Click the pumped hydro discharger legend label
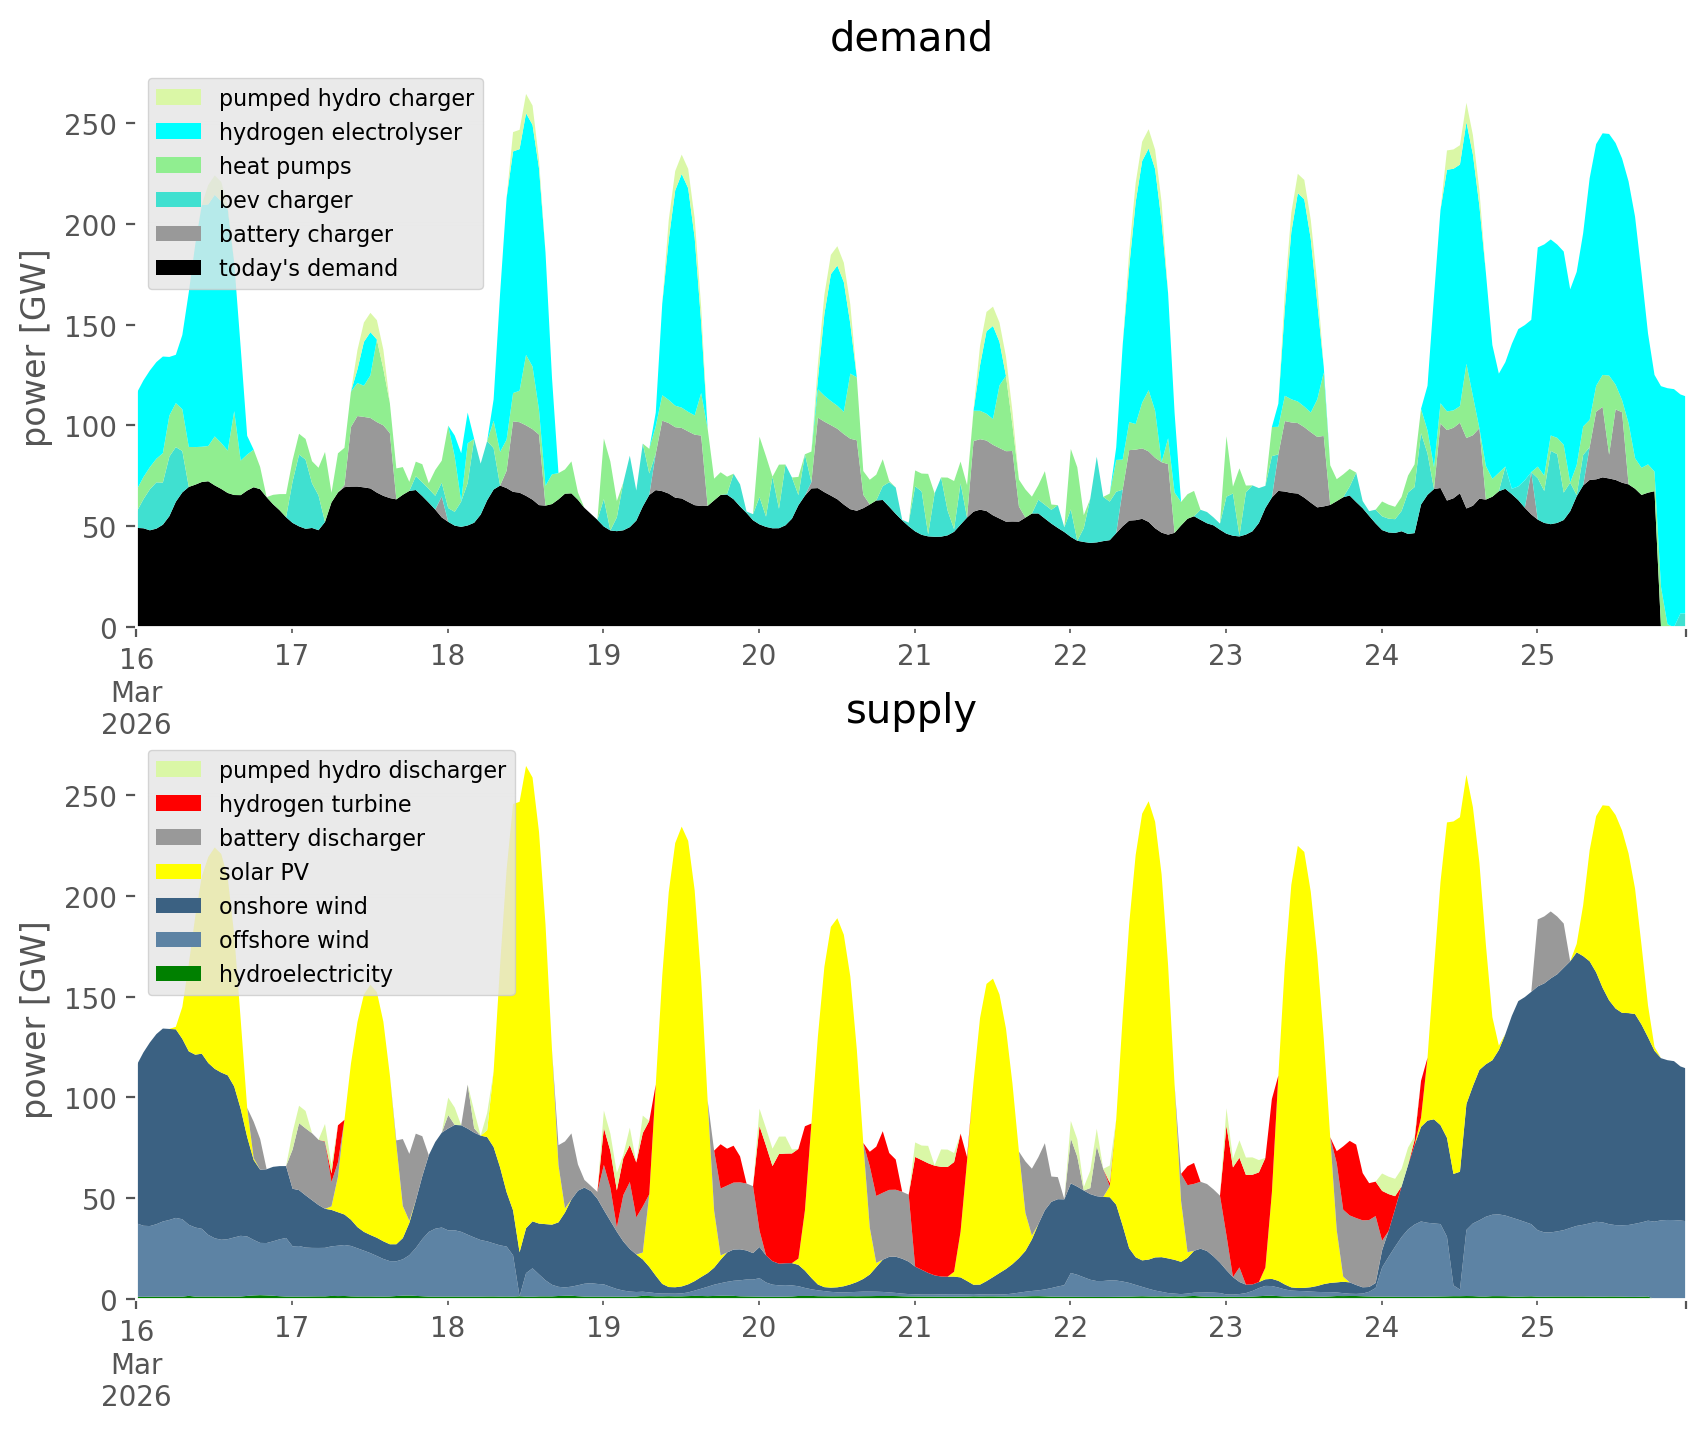Viewport: 1706px width, 1431px height. (x=362, y=770)
